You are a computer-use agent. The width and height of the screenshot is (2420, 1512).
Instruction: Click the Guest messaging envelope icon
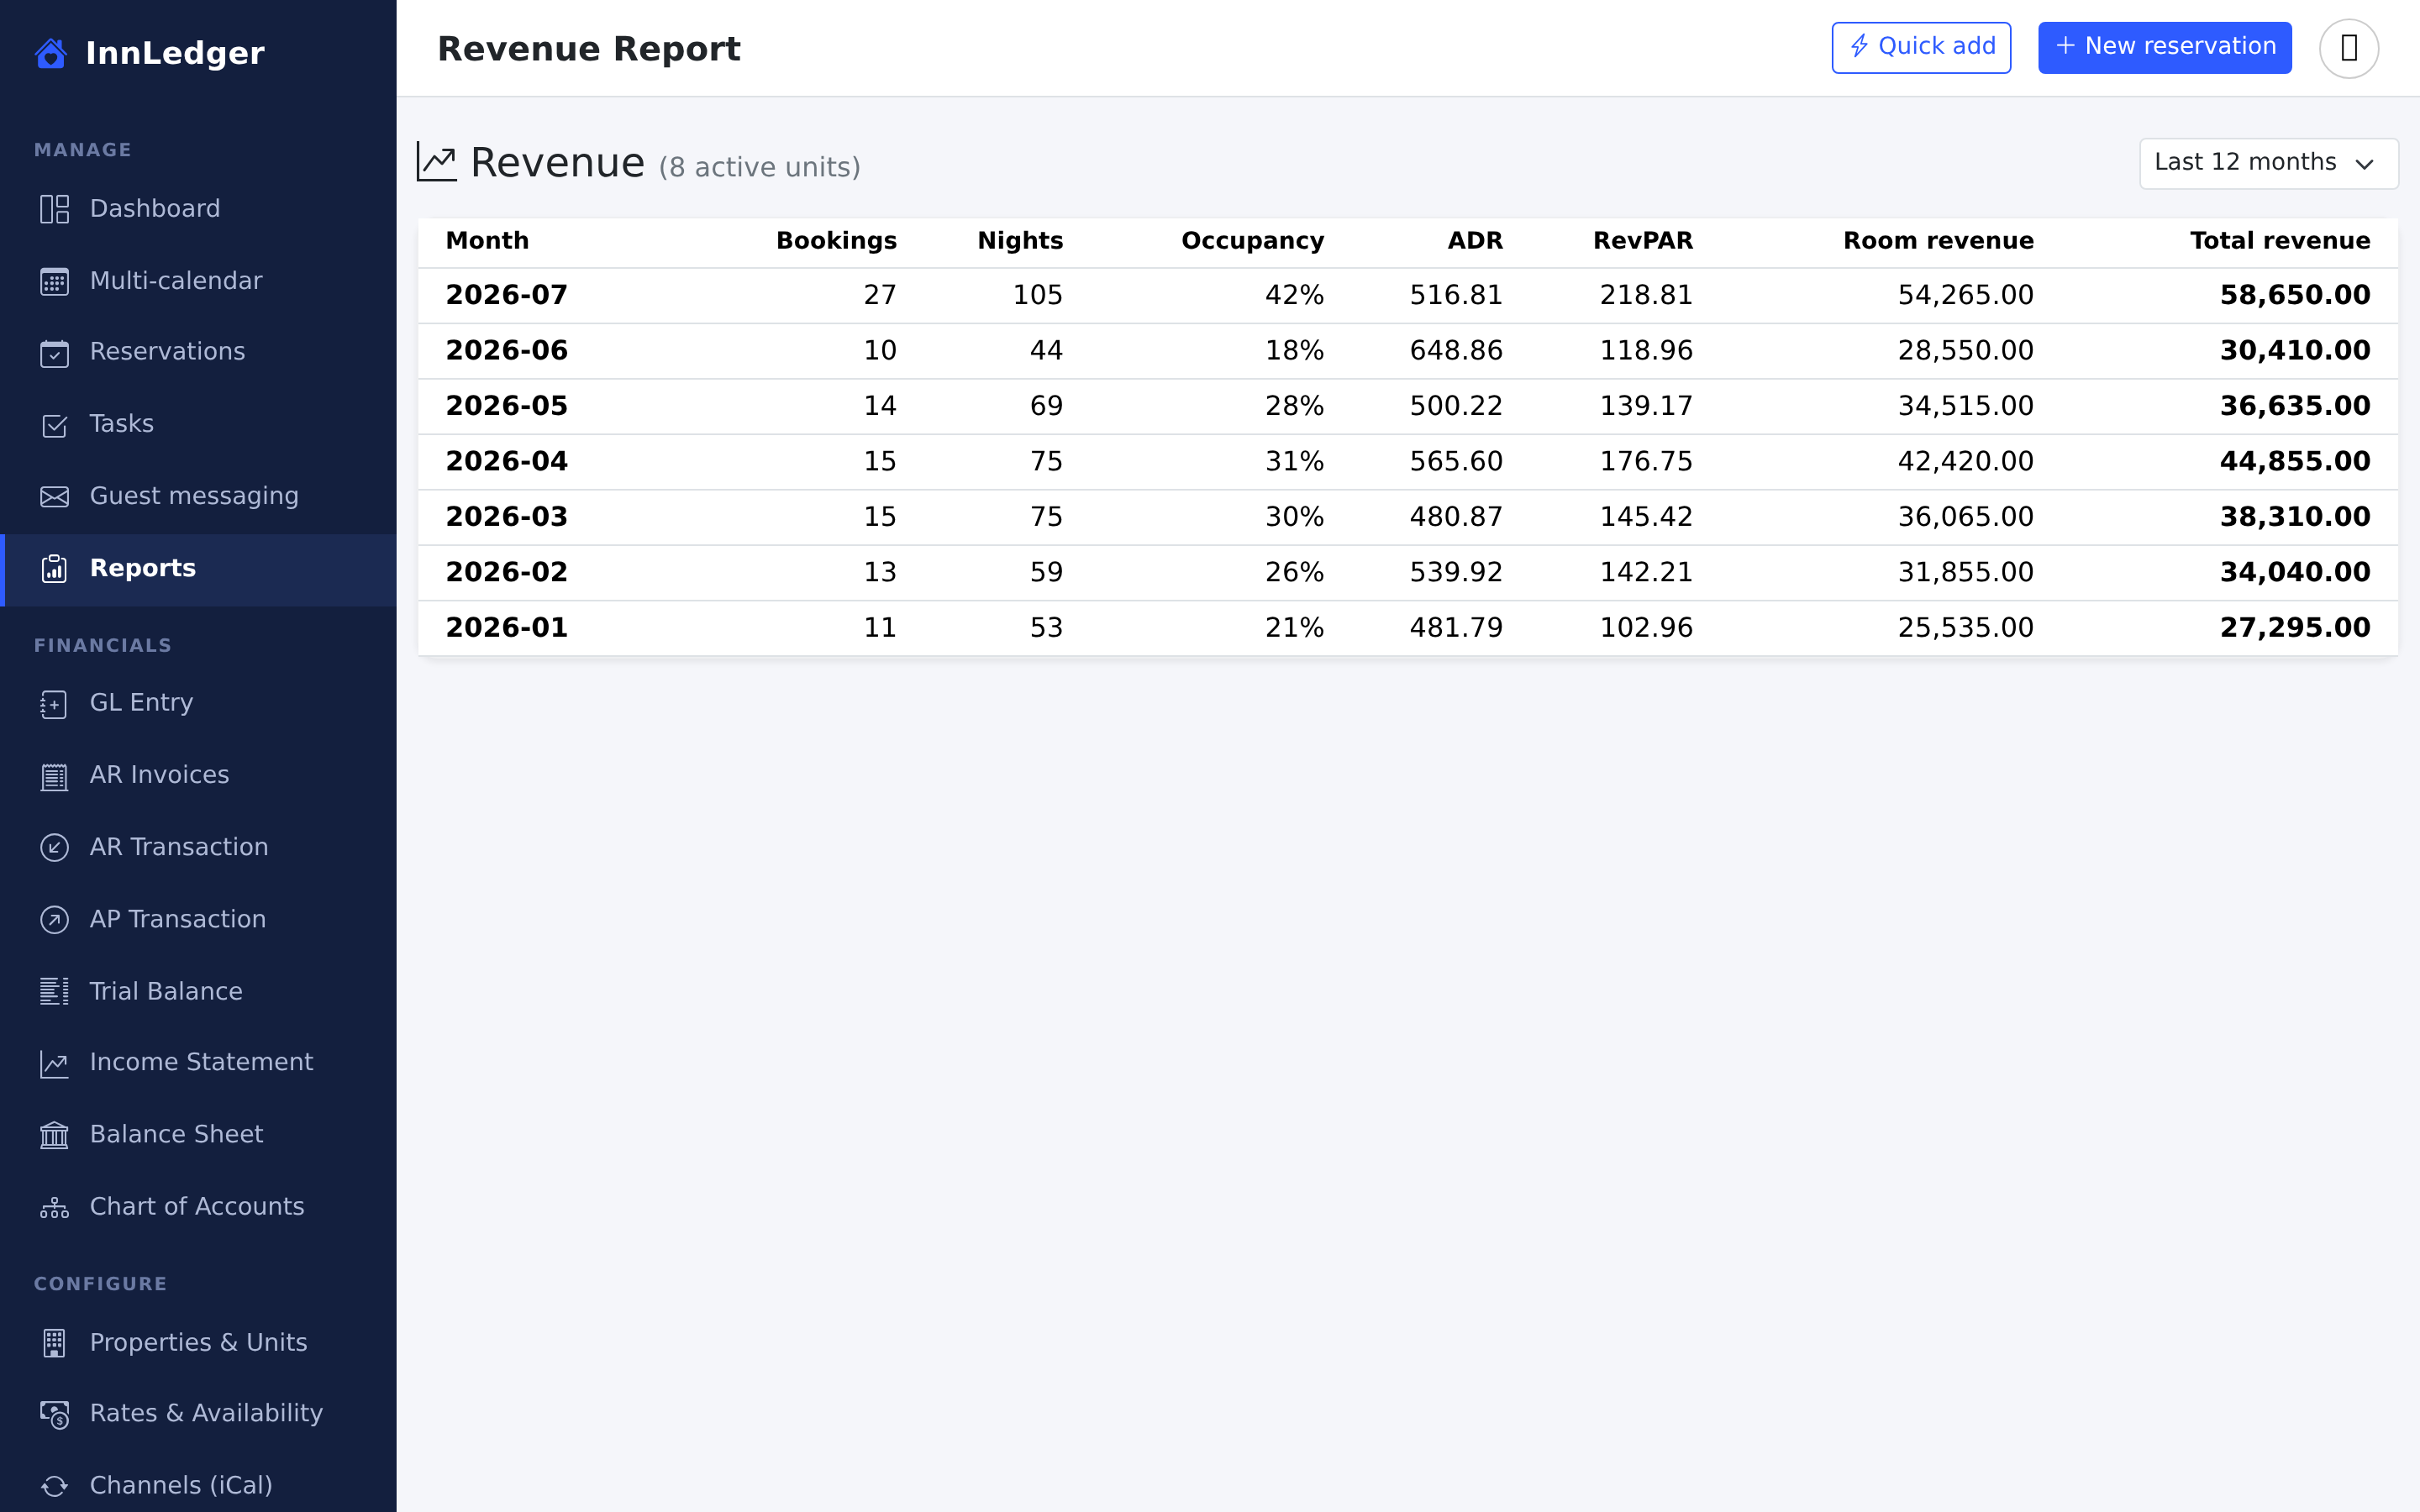click(54, 496)
